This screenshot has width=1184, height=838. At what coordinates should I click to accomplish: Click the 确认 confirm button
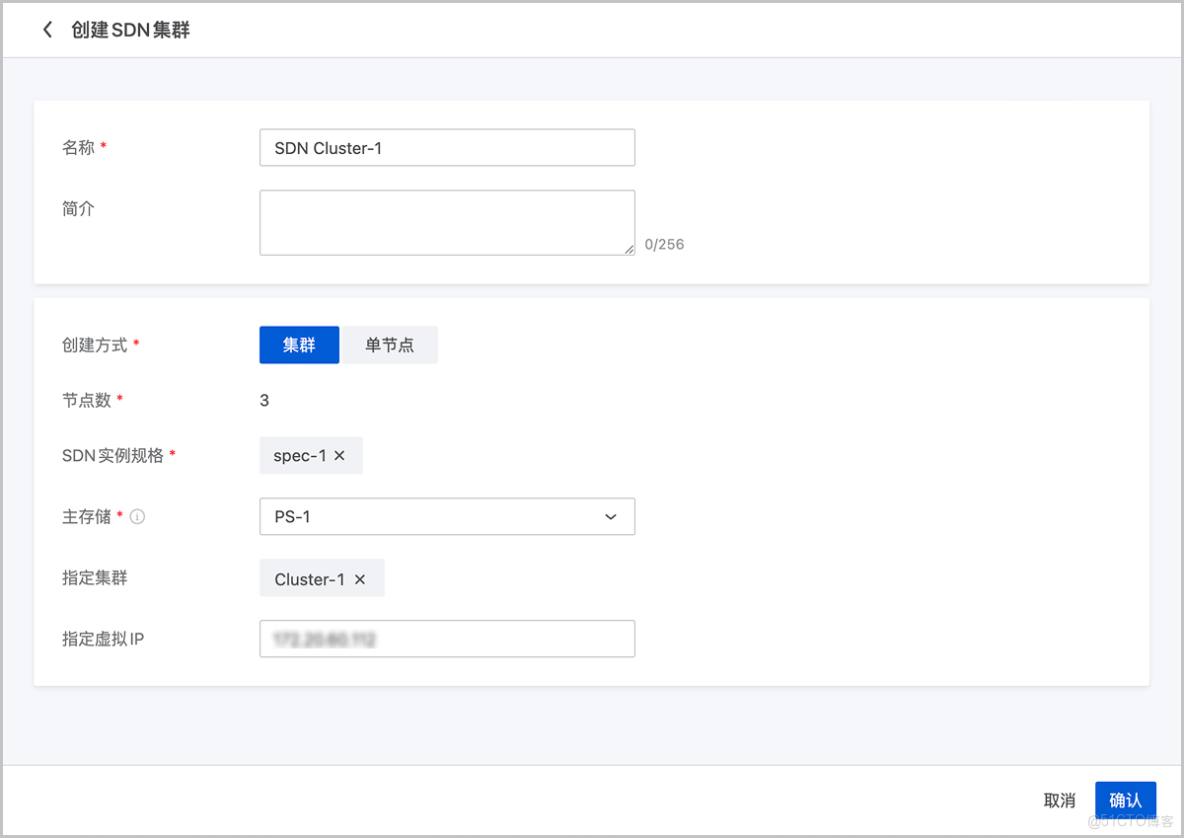(1125, 800)
